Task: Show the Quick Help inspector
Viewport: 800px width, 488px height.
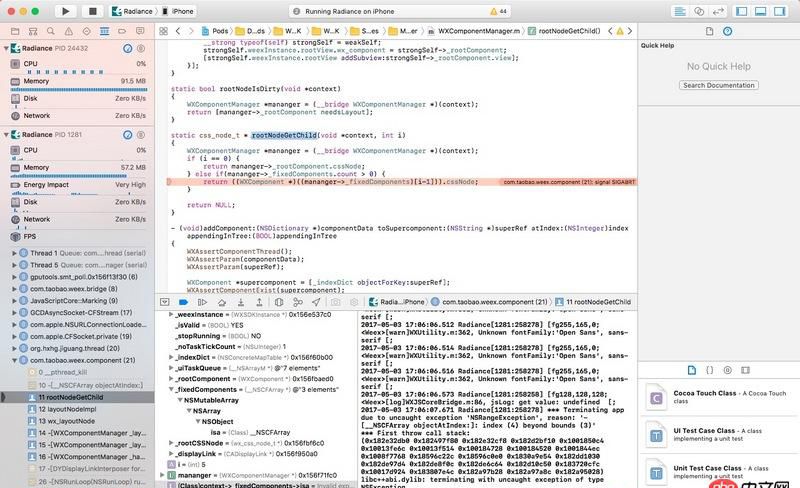Action: coord(728,31)
